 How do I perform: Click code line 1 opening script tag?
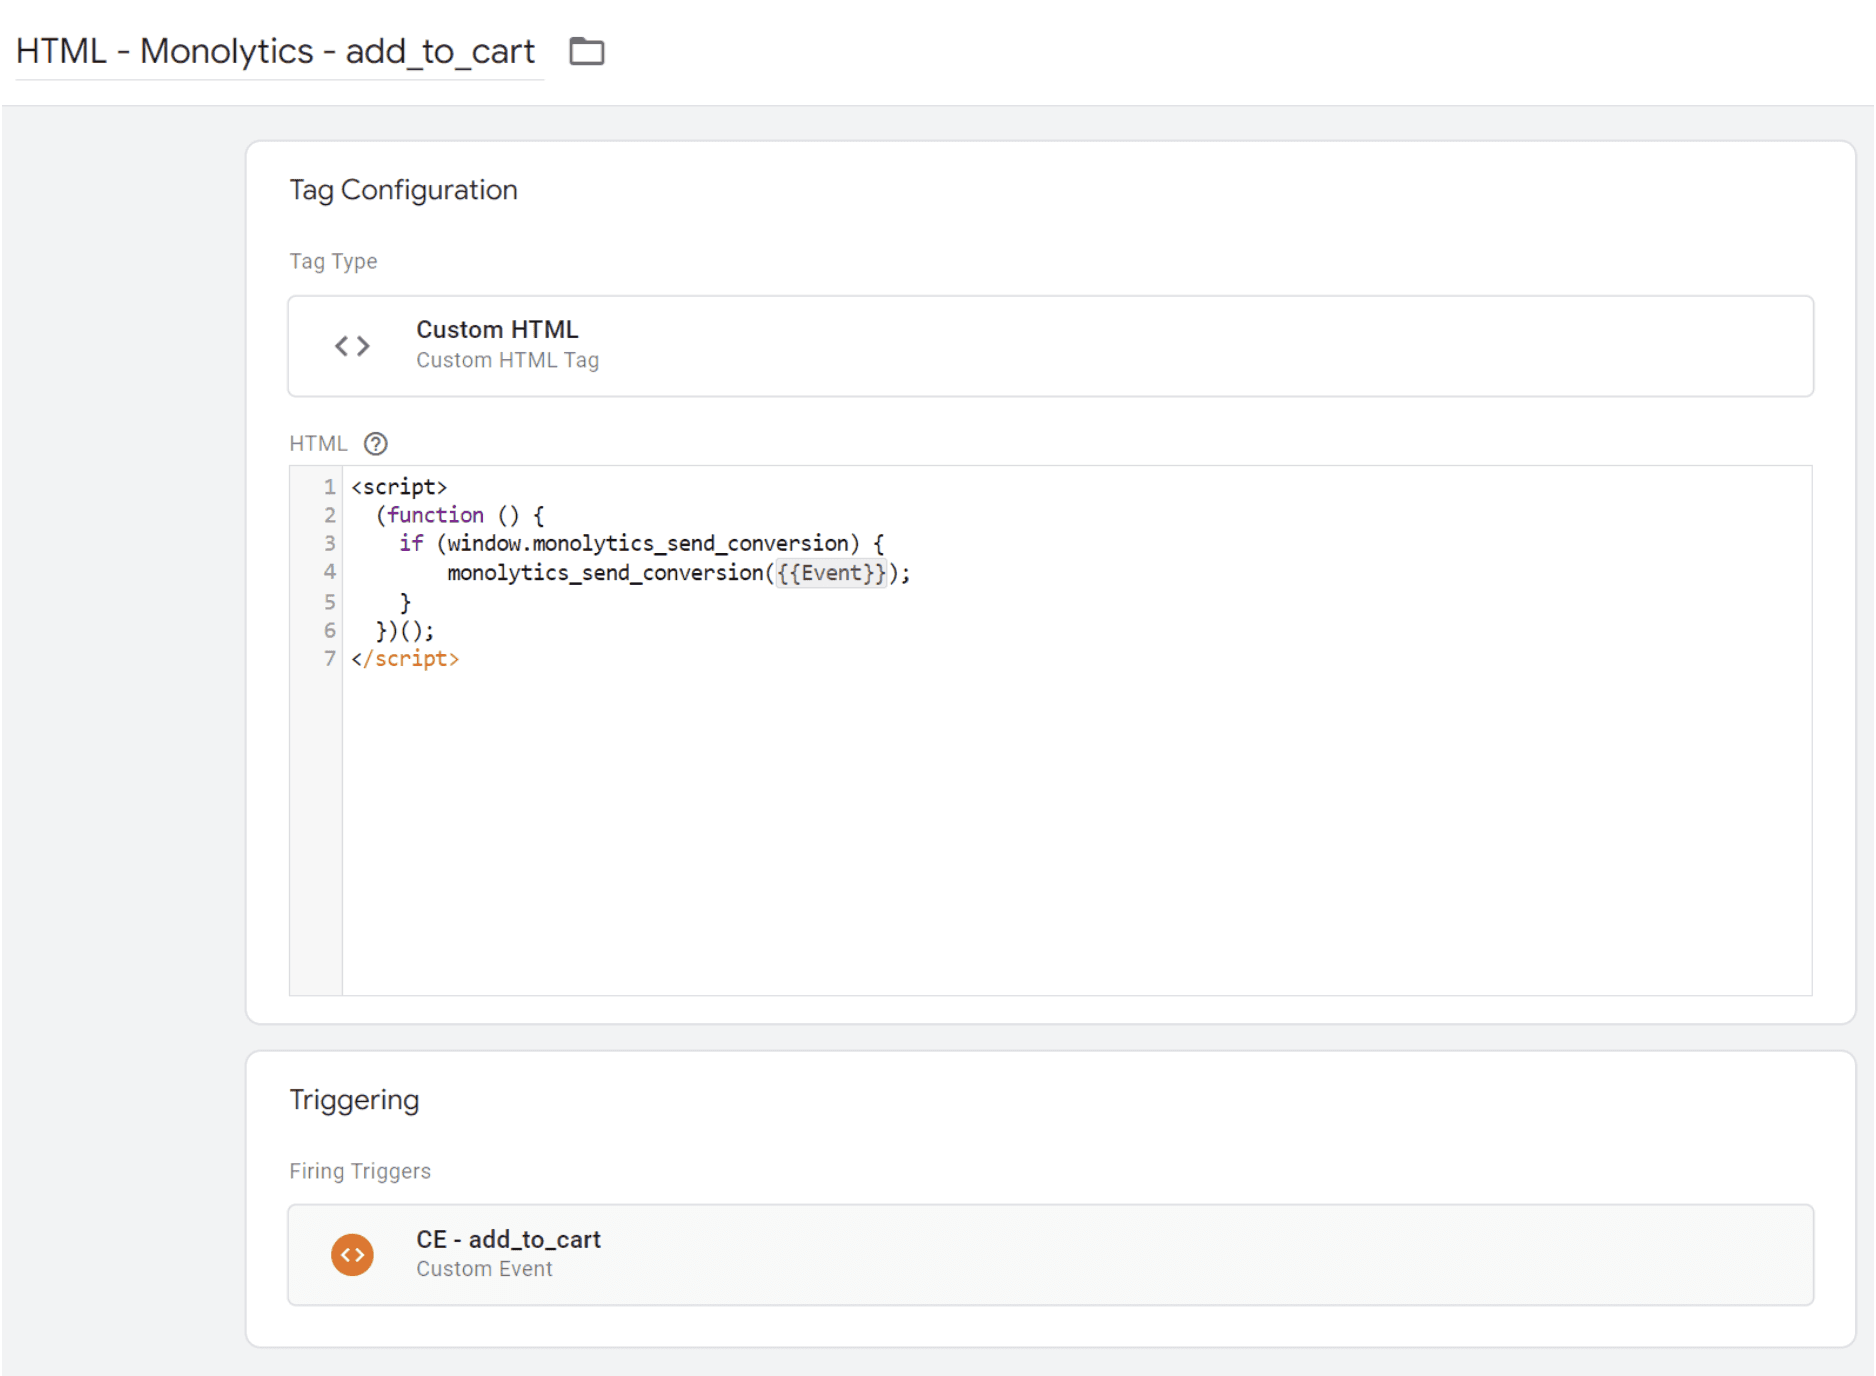[399, 487]
